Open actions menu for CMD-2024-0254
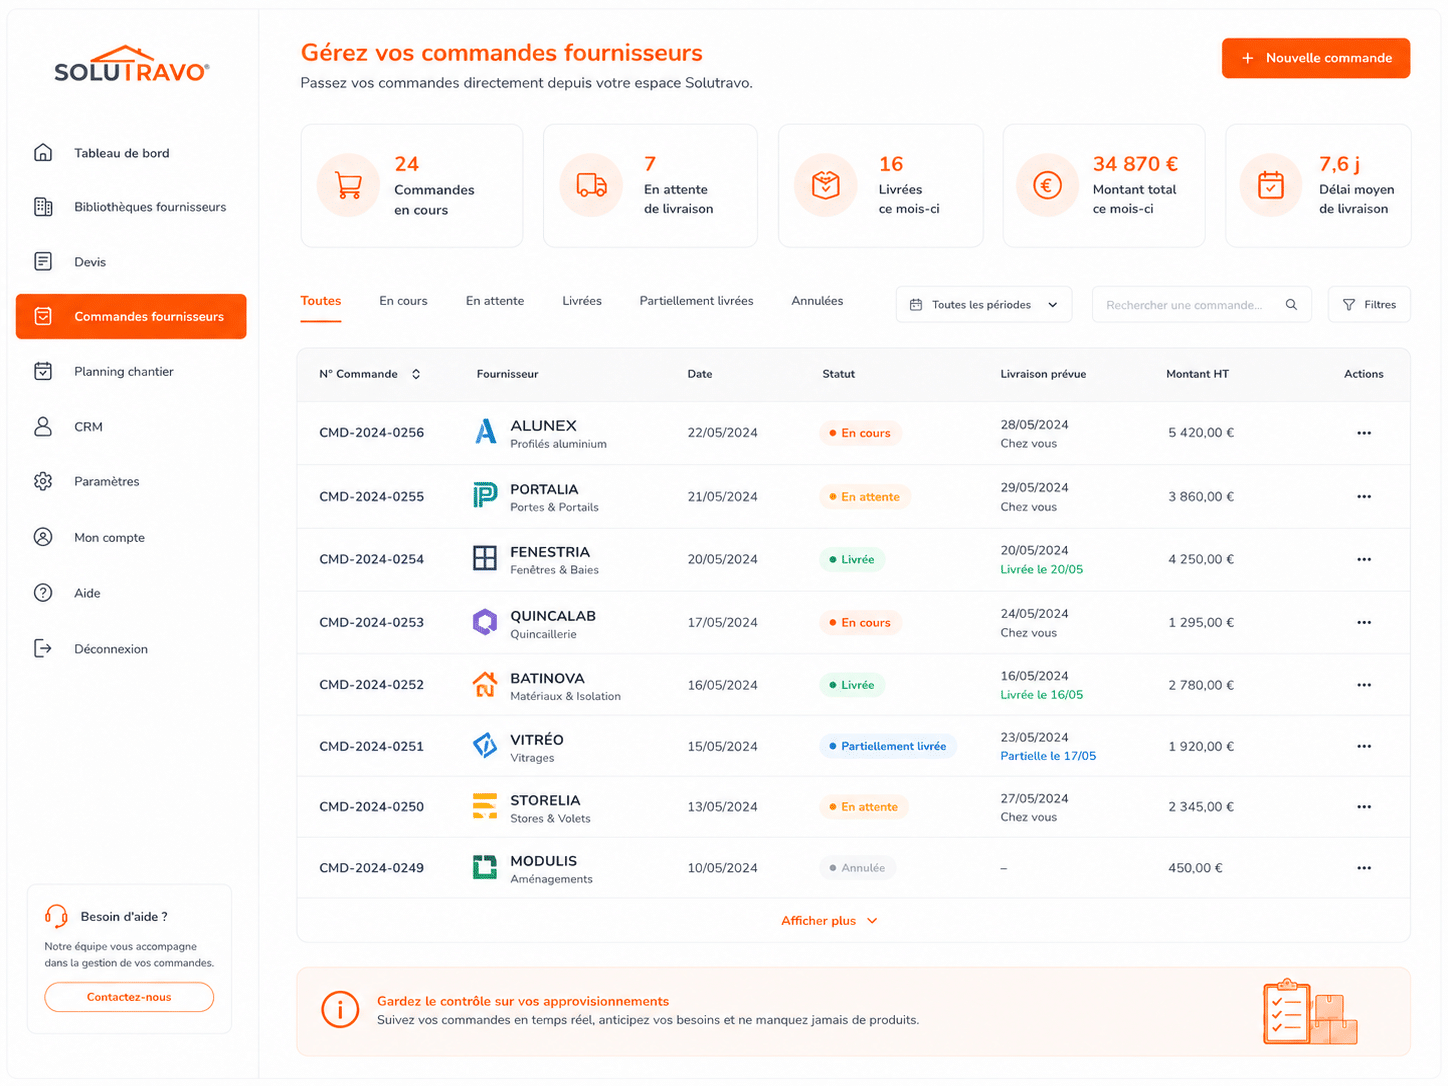 tap(1364, 559)
